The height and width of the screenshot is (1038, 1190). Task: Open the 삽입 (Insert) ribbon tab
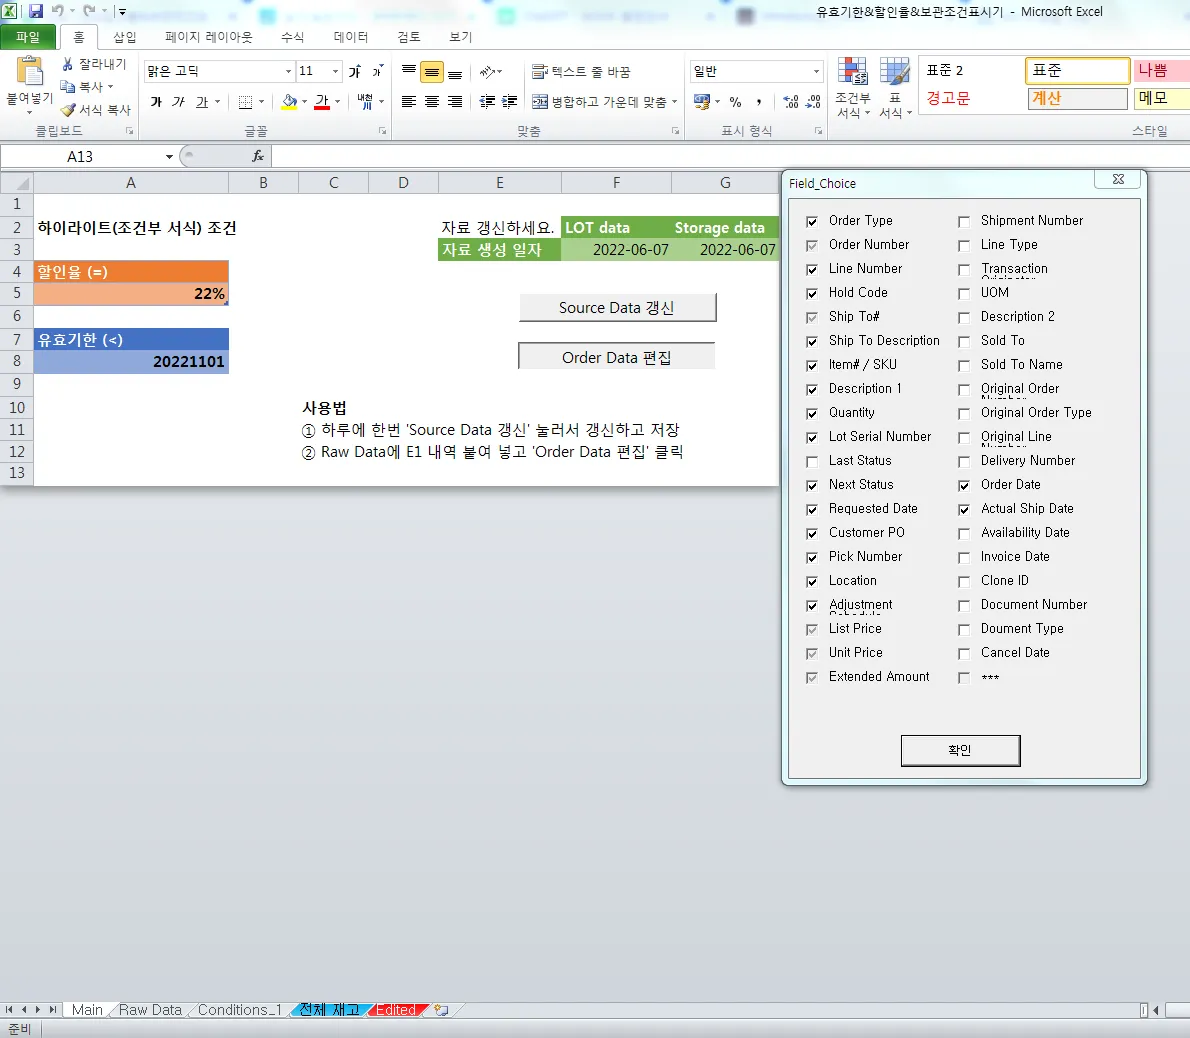pyautogui.click(x=125, y=37)
